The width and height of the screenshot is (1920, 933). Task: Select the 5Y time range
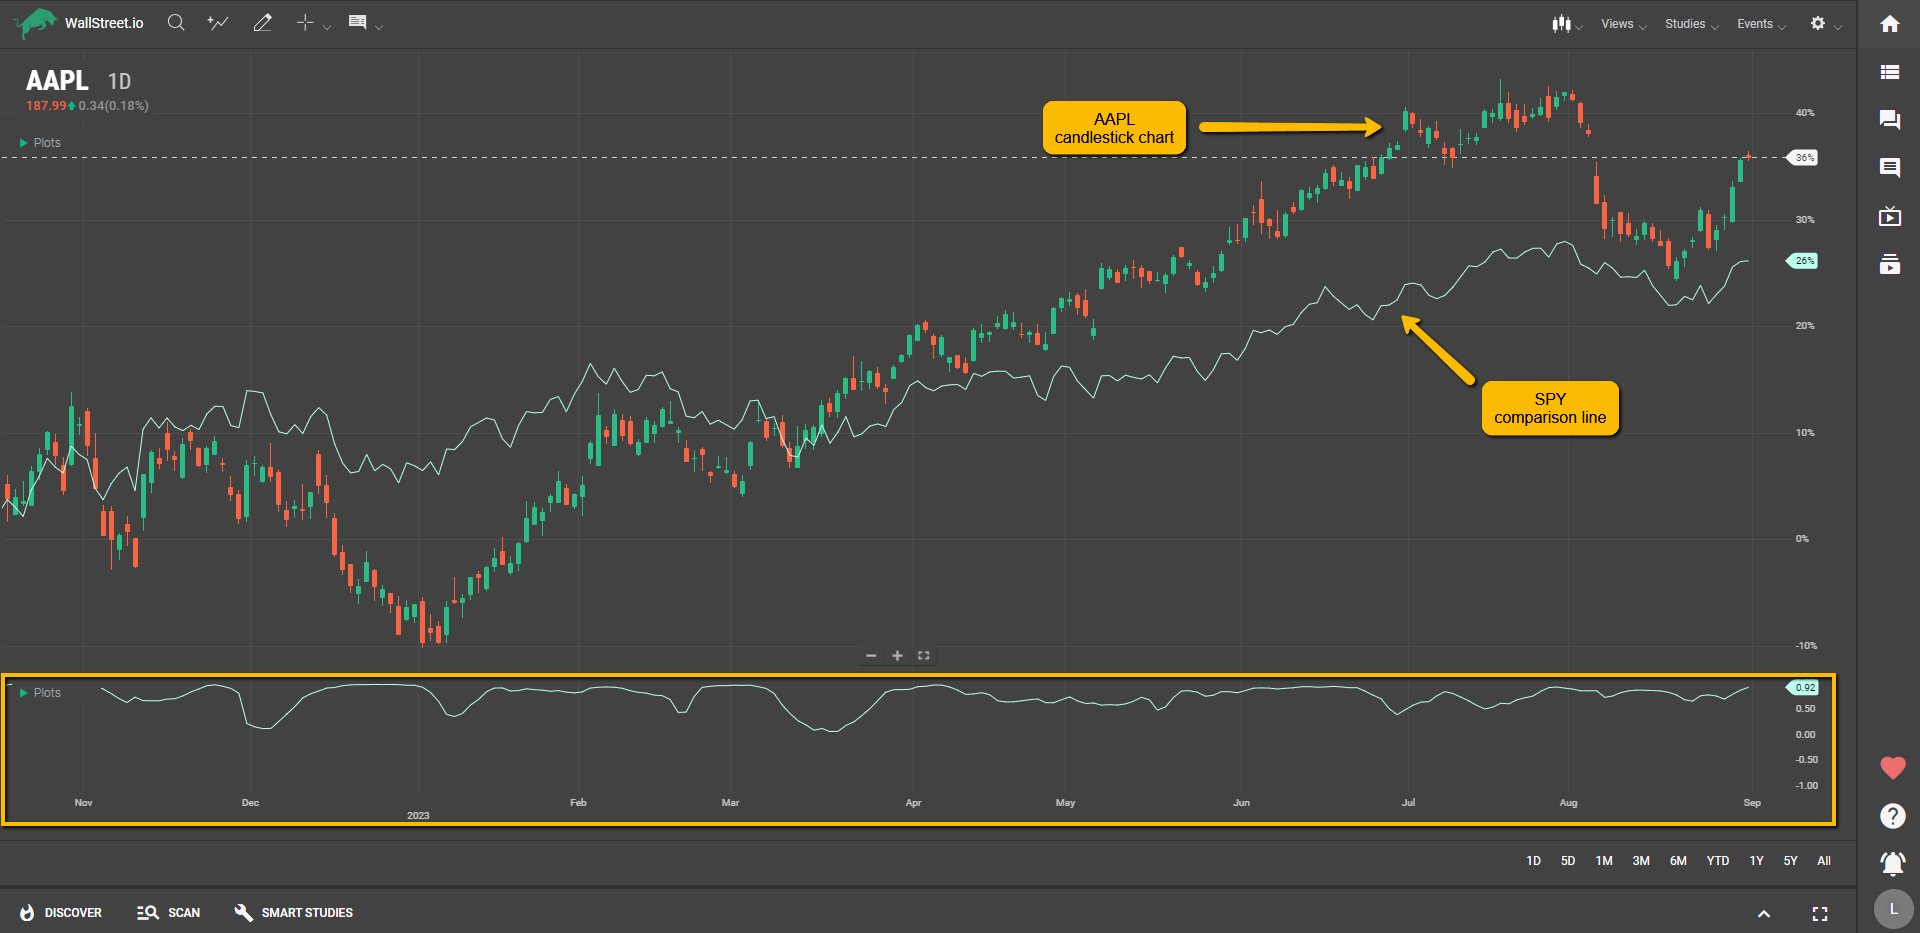tap(1791, 861)
